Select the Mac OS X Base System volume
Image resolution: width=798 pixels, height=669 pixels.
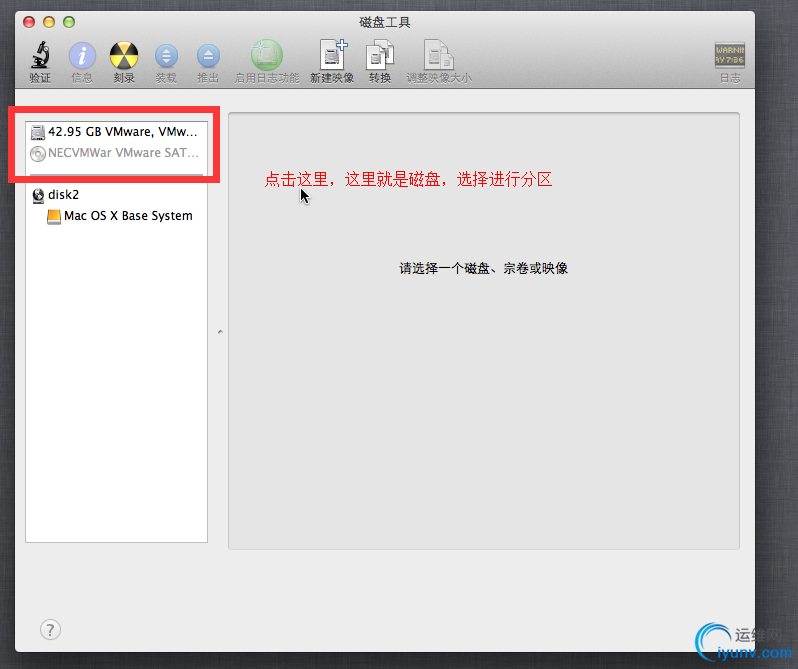click(117, 216)
